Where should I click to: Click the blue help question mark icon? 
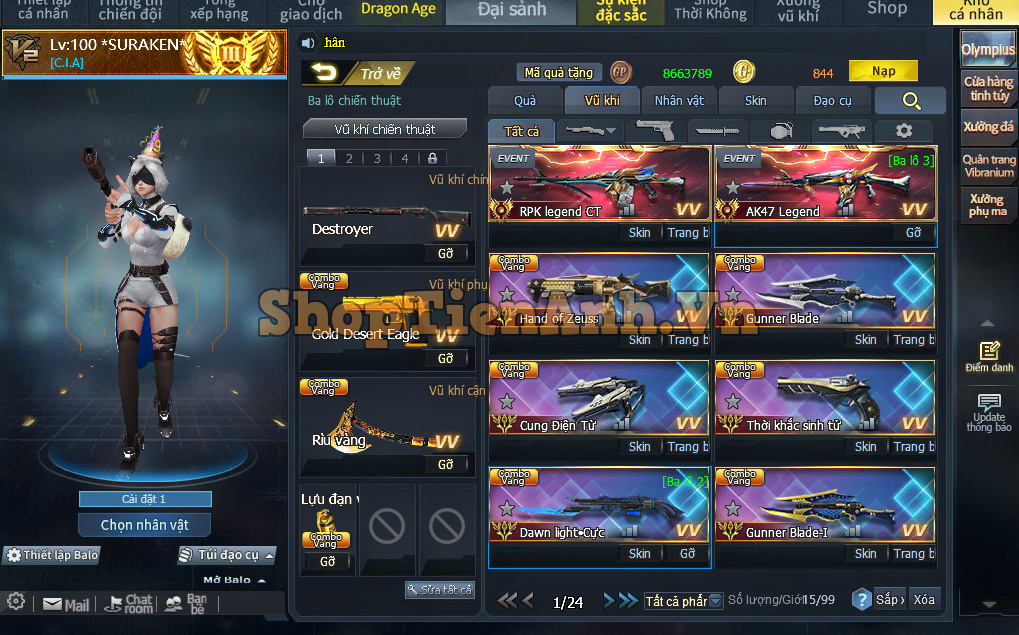tap(861, 599)
